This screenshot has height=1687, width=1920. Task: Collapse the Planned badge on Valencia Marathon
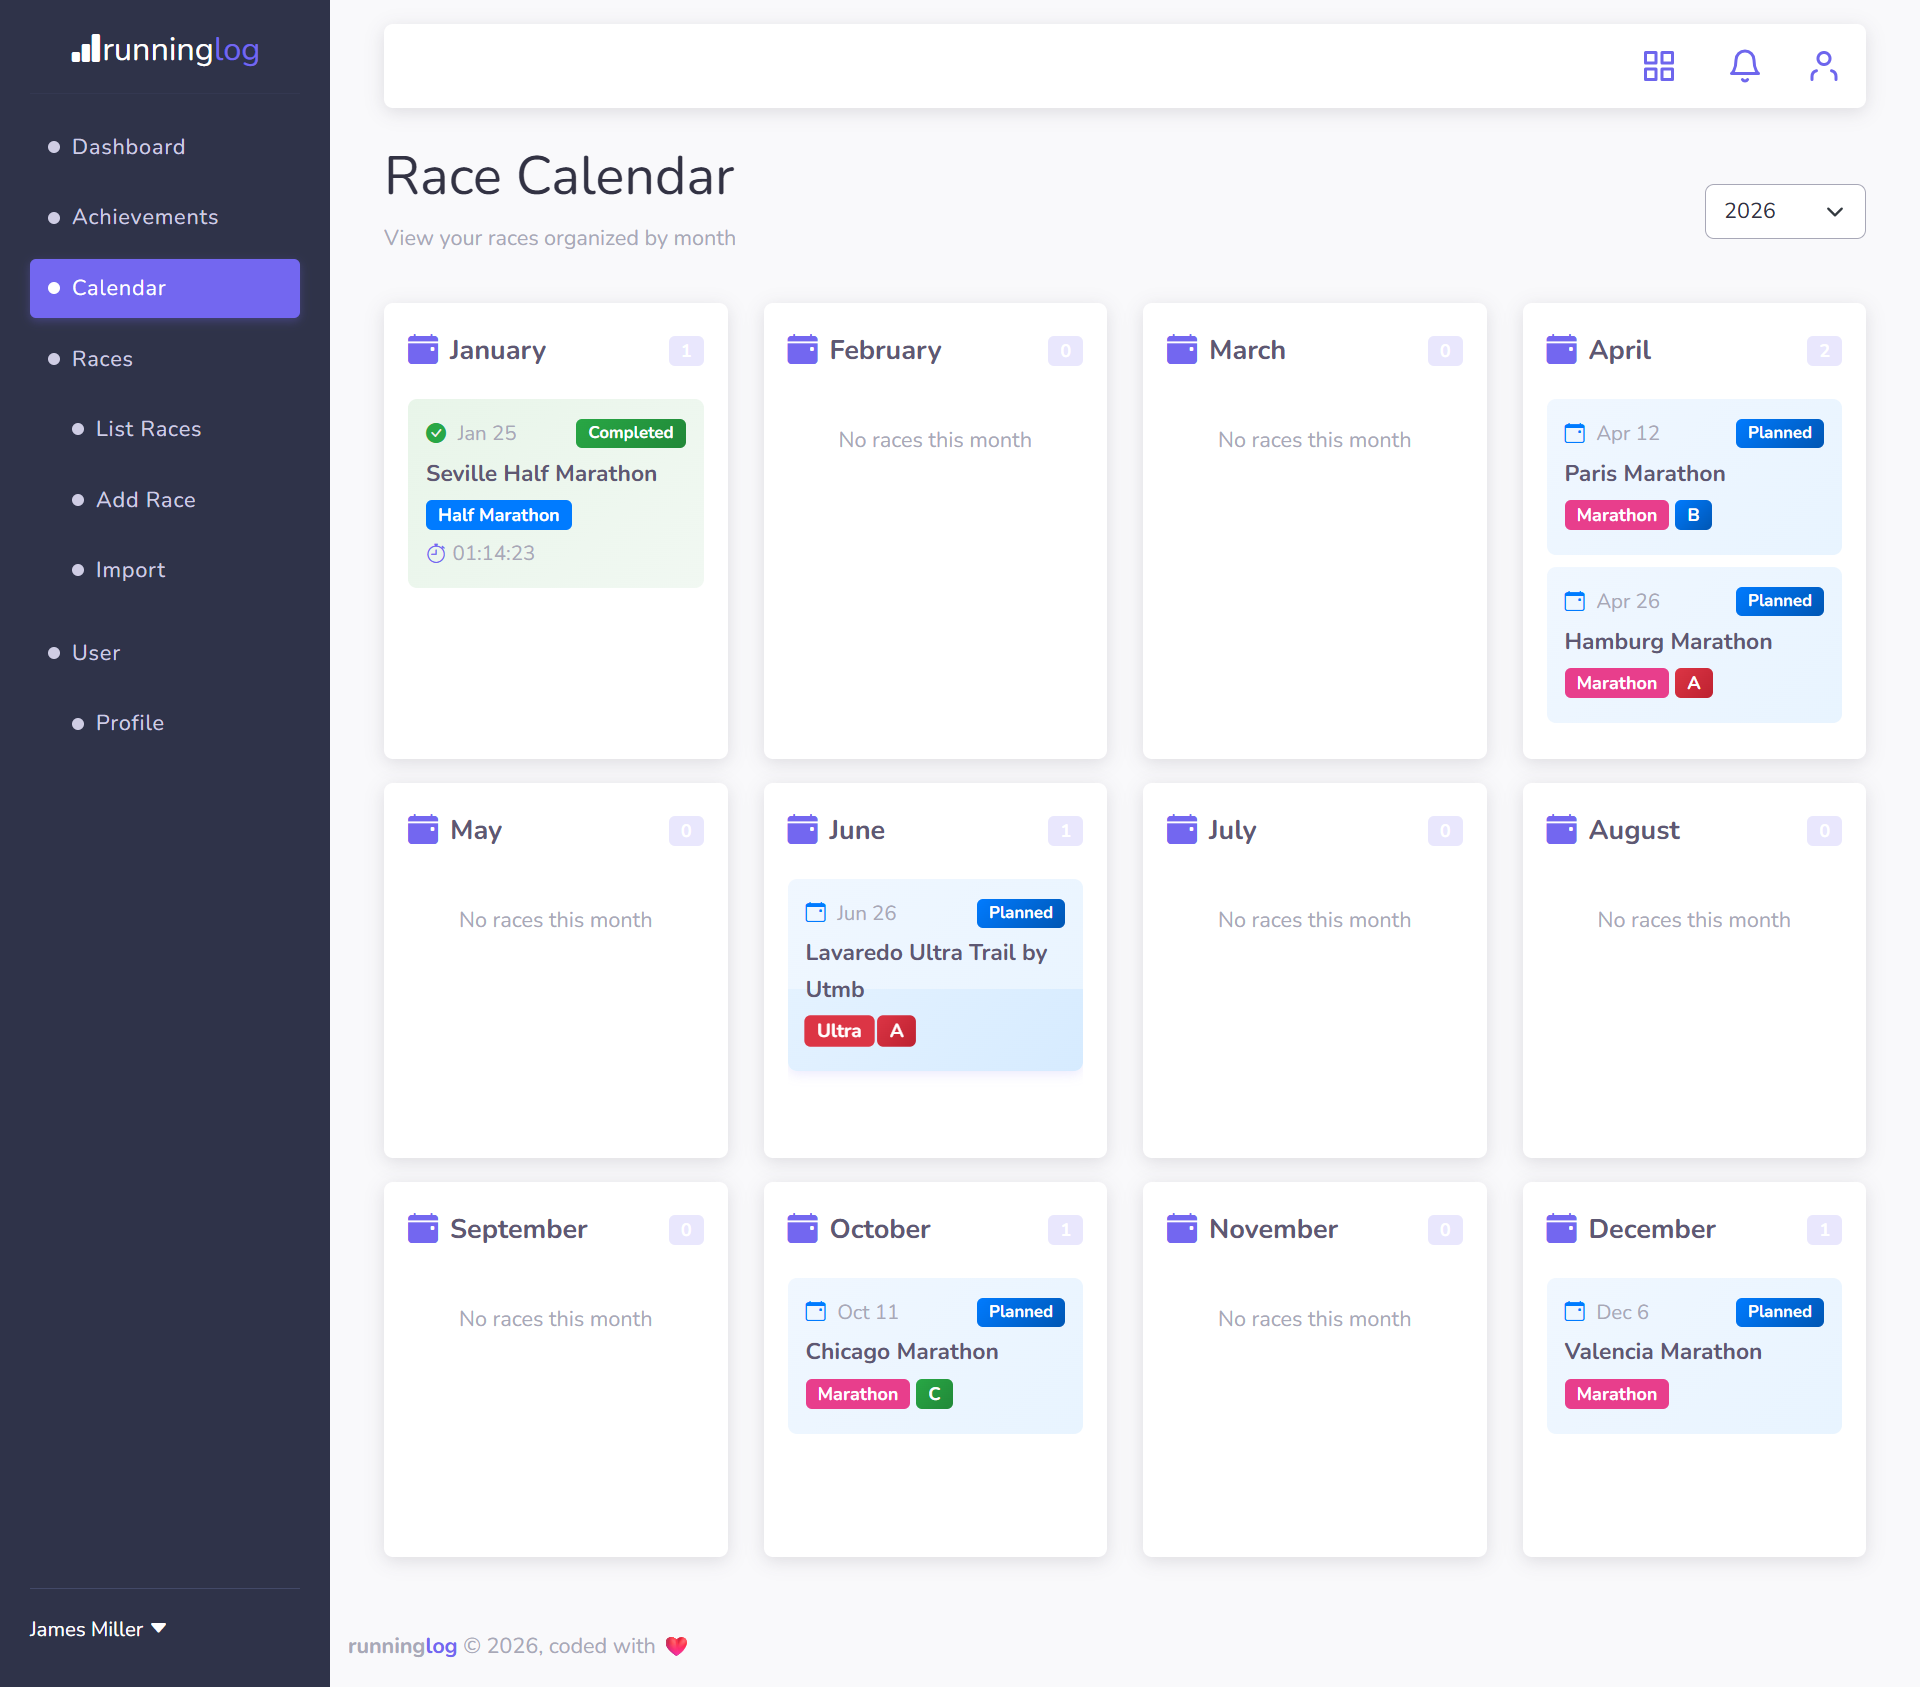tap(1779, 1311)
